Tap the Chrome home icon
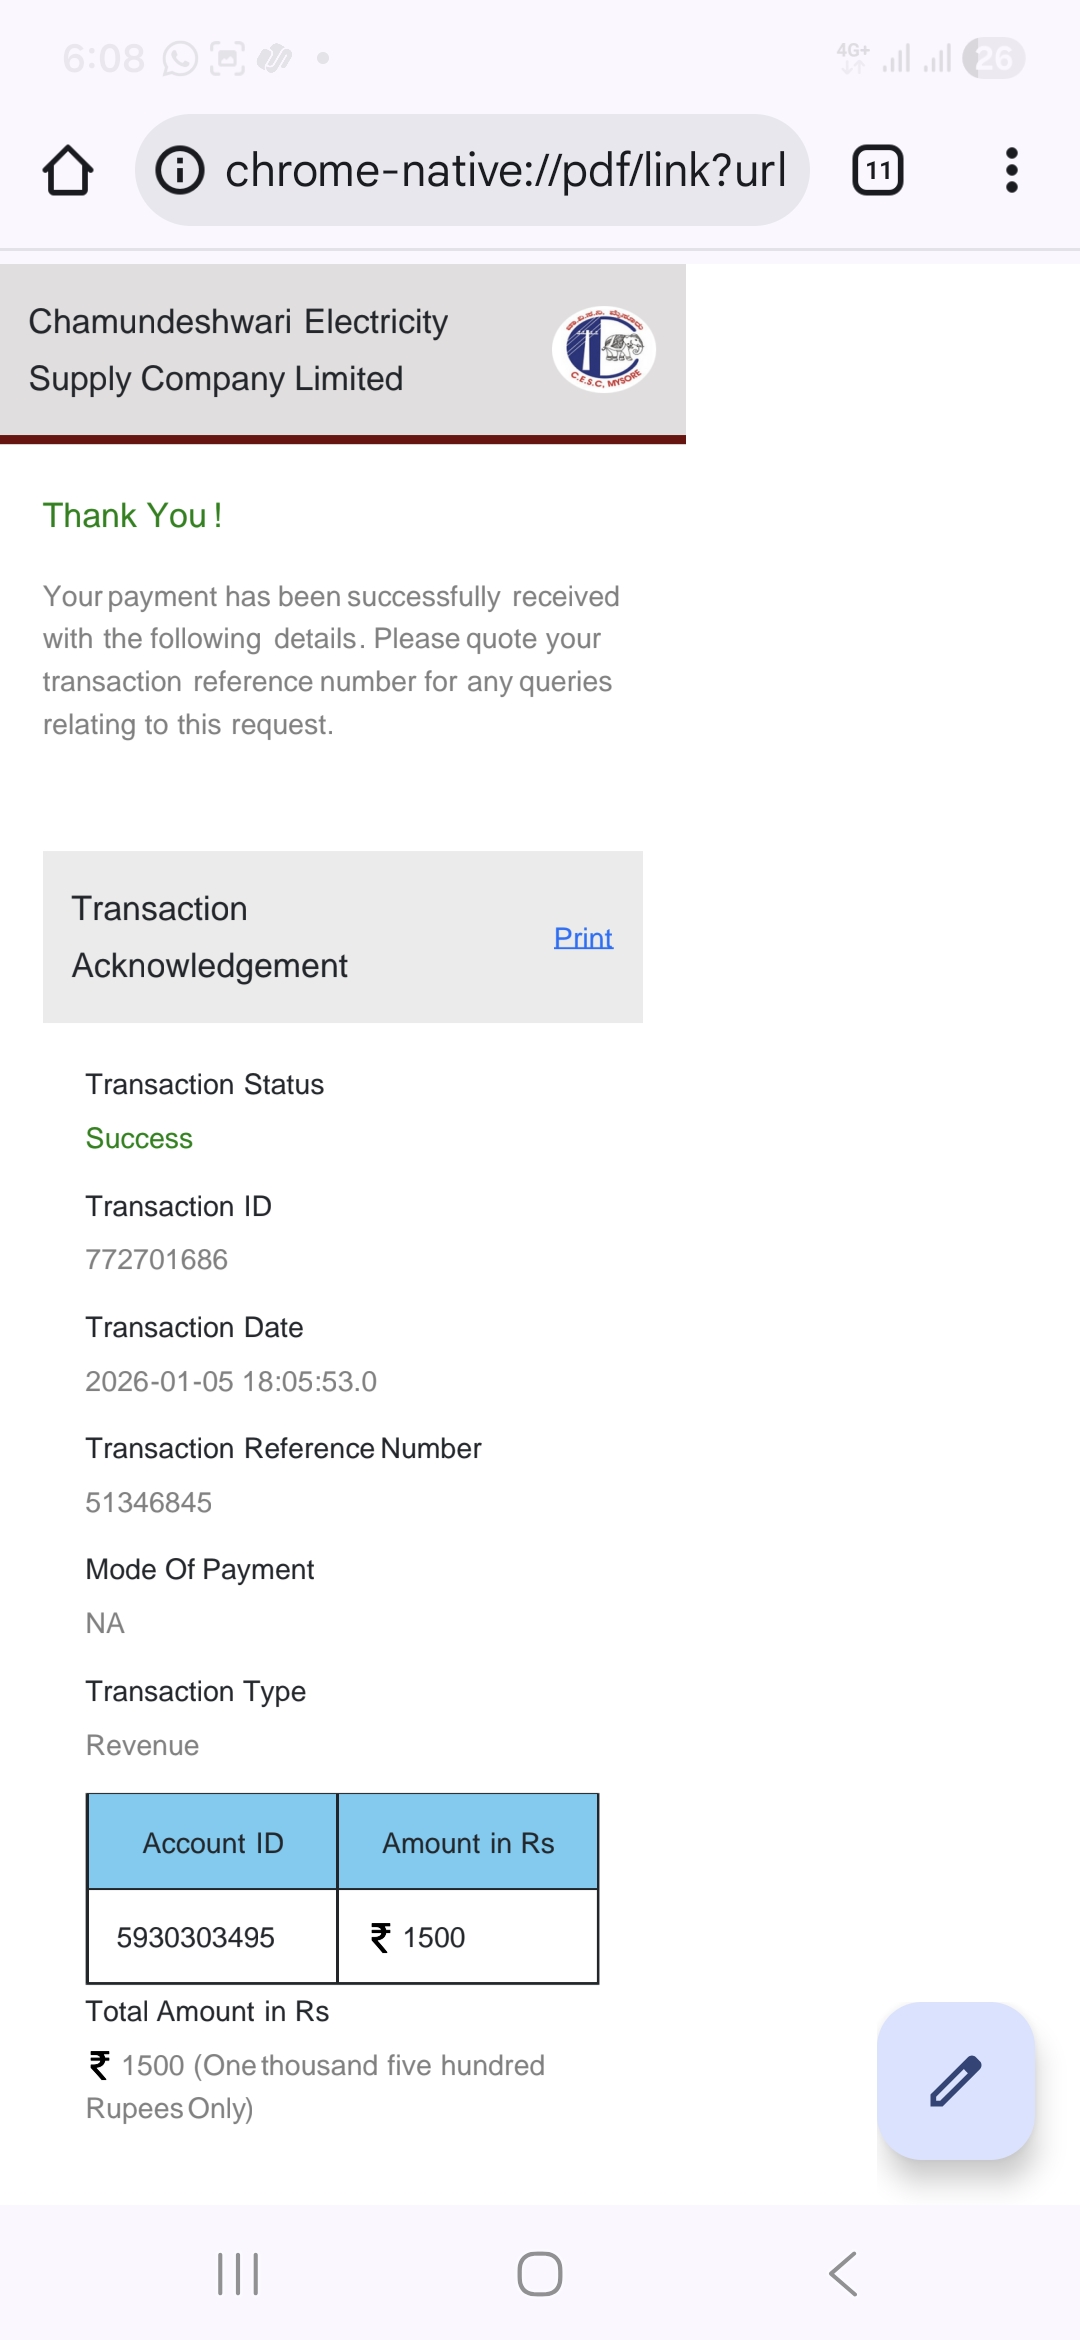 (68, 170)
